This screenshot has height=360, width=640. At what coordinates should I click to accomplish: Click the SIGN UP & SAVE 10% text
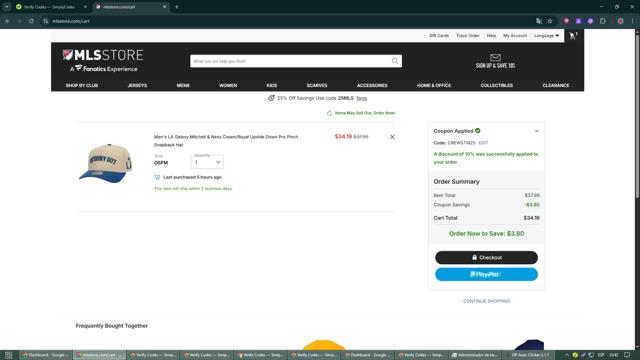tap(495, 66)
